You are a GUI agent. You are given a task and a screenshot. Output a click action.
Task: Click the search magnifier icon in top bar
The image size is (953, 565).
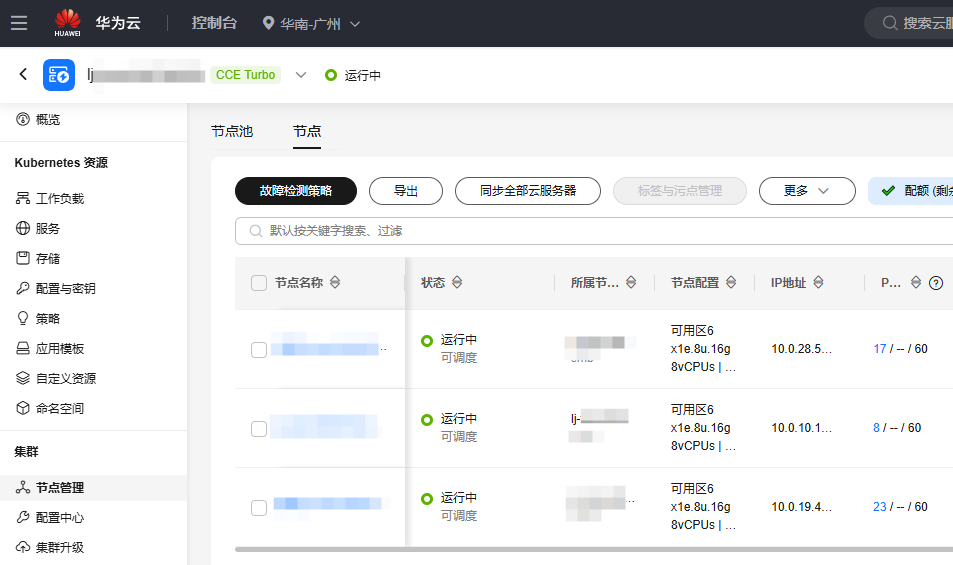(x=890, y=23)
